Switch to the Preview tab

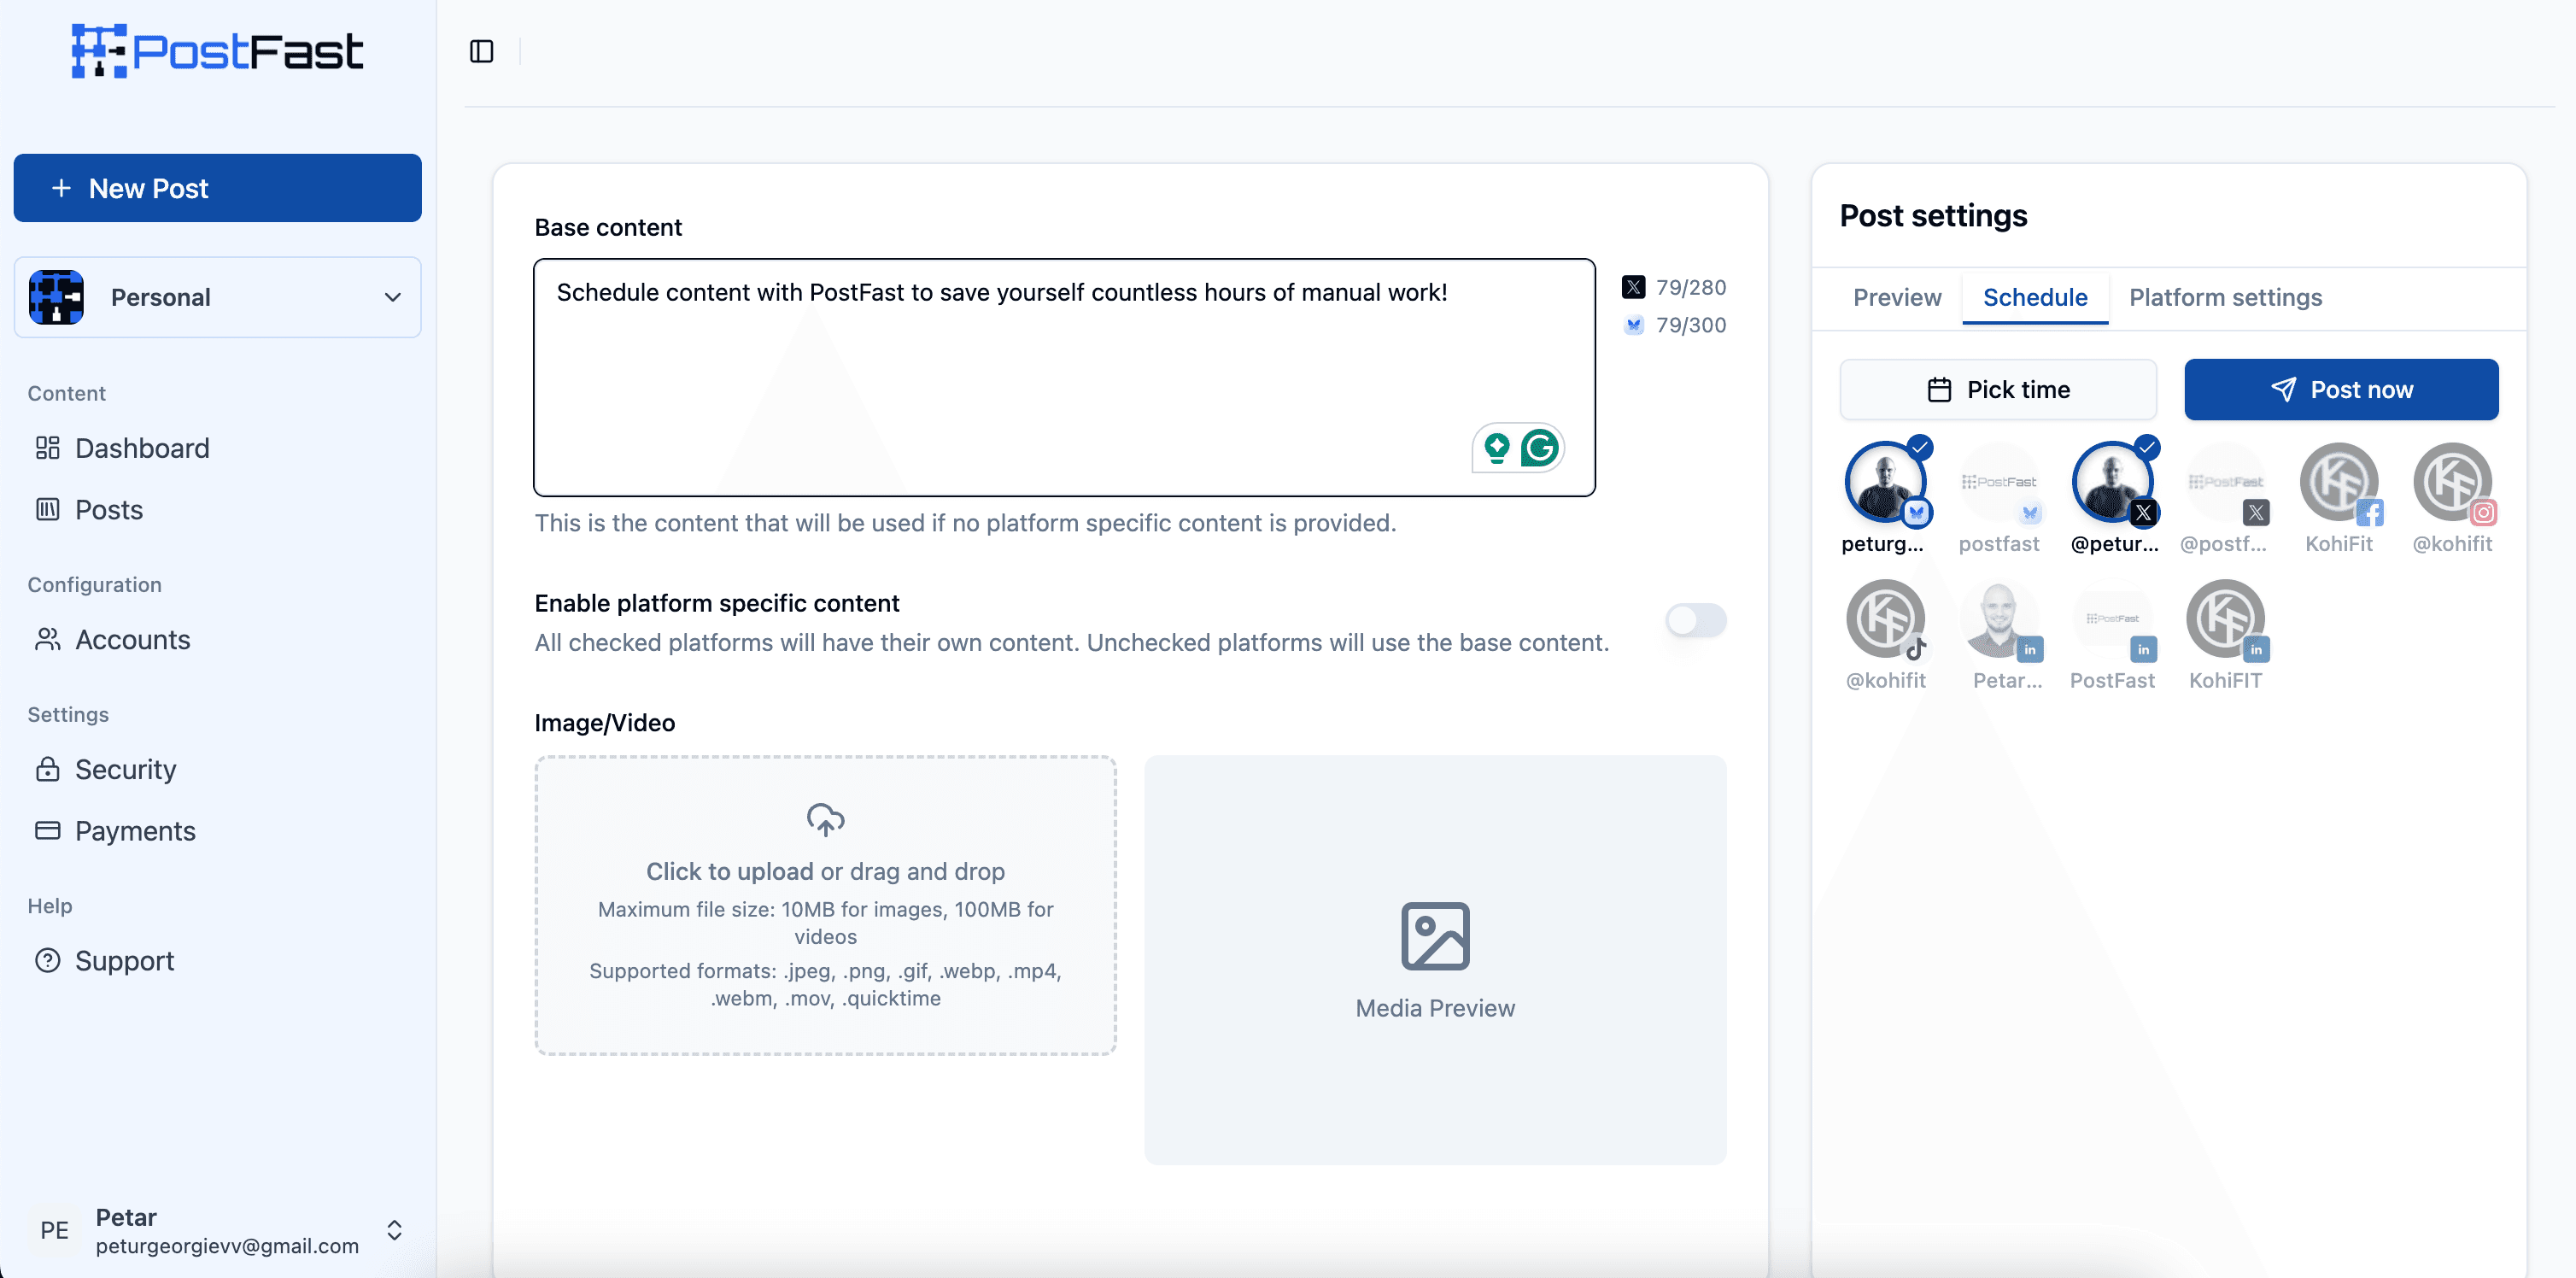click(1897, 298)
